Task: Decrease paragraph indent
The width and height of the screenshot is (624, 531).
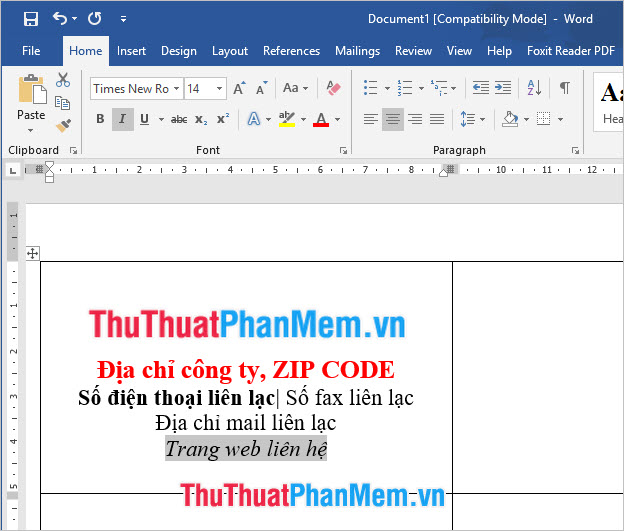Action: coord(481,88)
